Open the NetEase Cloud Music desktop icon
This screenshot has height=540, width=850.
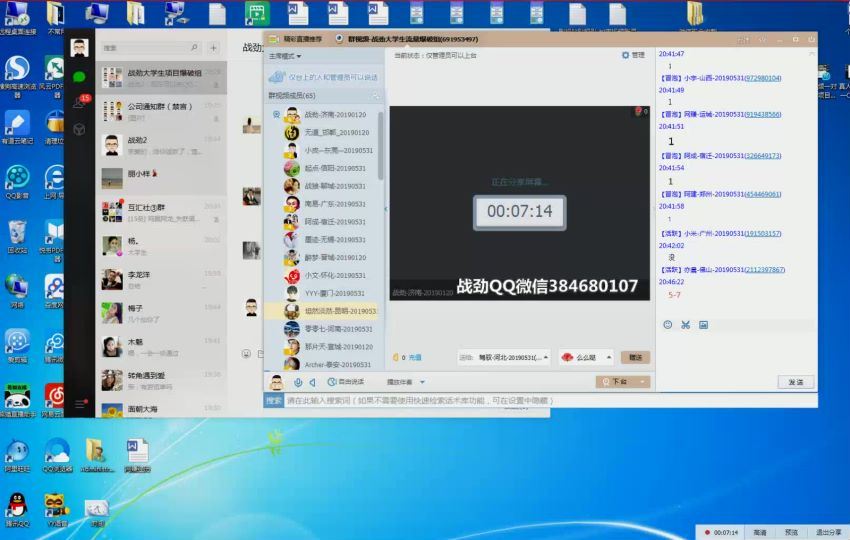click(54, 400)
